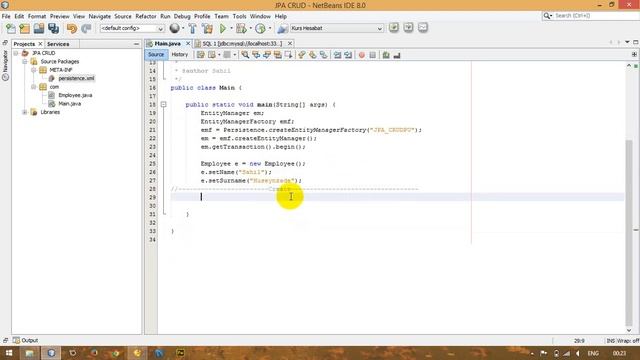640x360 pixels.
Task: Run the project with green play icon
Action: pyautogui.click(x=223, y=28)
